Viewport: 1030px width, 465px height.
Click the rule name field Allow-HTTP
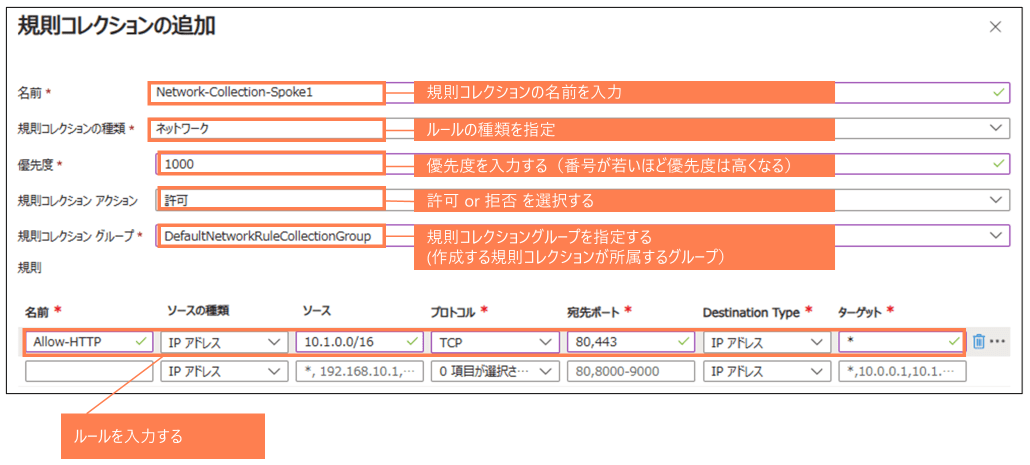pyautogui.click(x=89, y=342)
